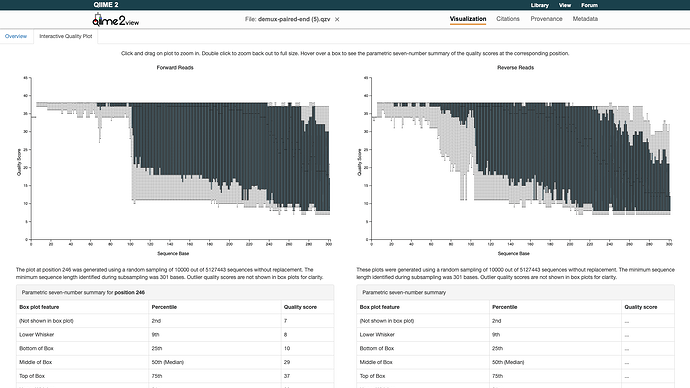Click the left 'Bottom of Box' row label
Screen dimensions: 690x388
tap(36, 348)
